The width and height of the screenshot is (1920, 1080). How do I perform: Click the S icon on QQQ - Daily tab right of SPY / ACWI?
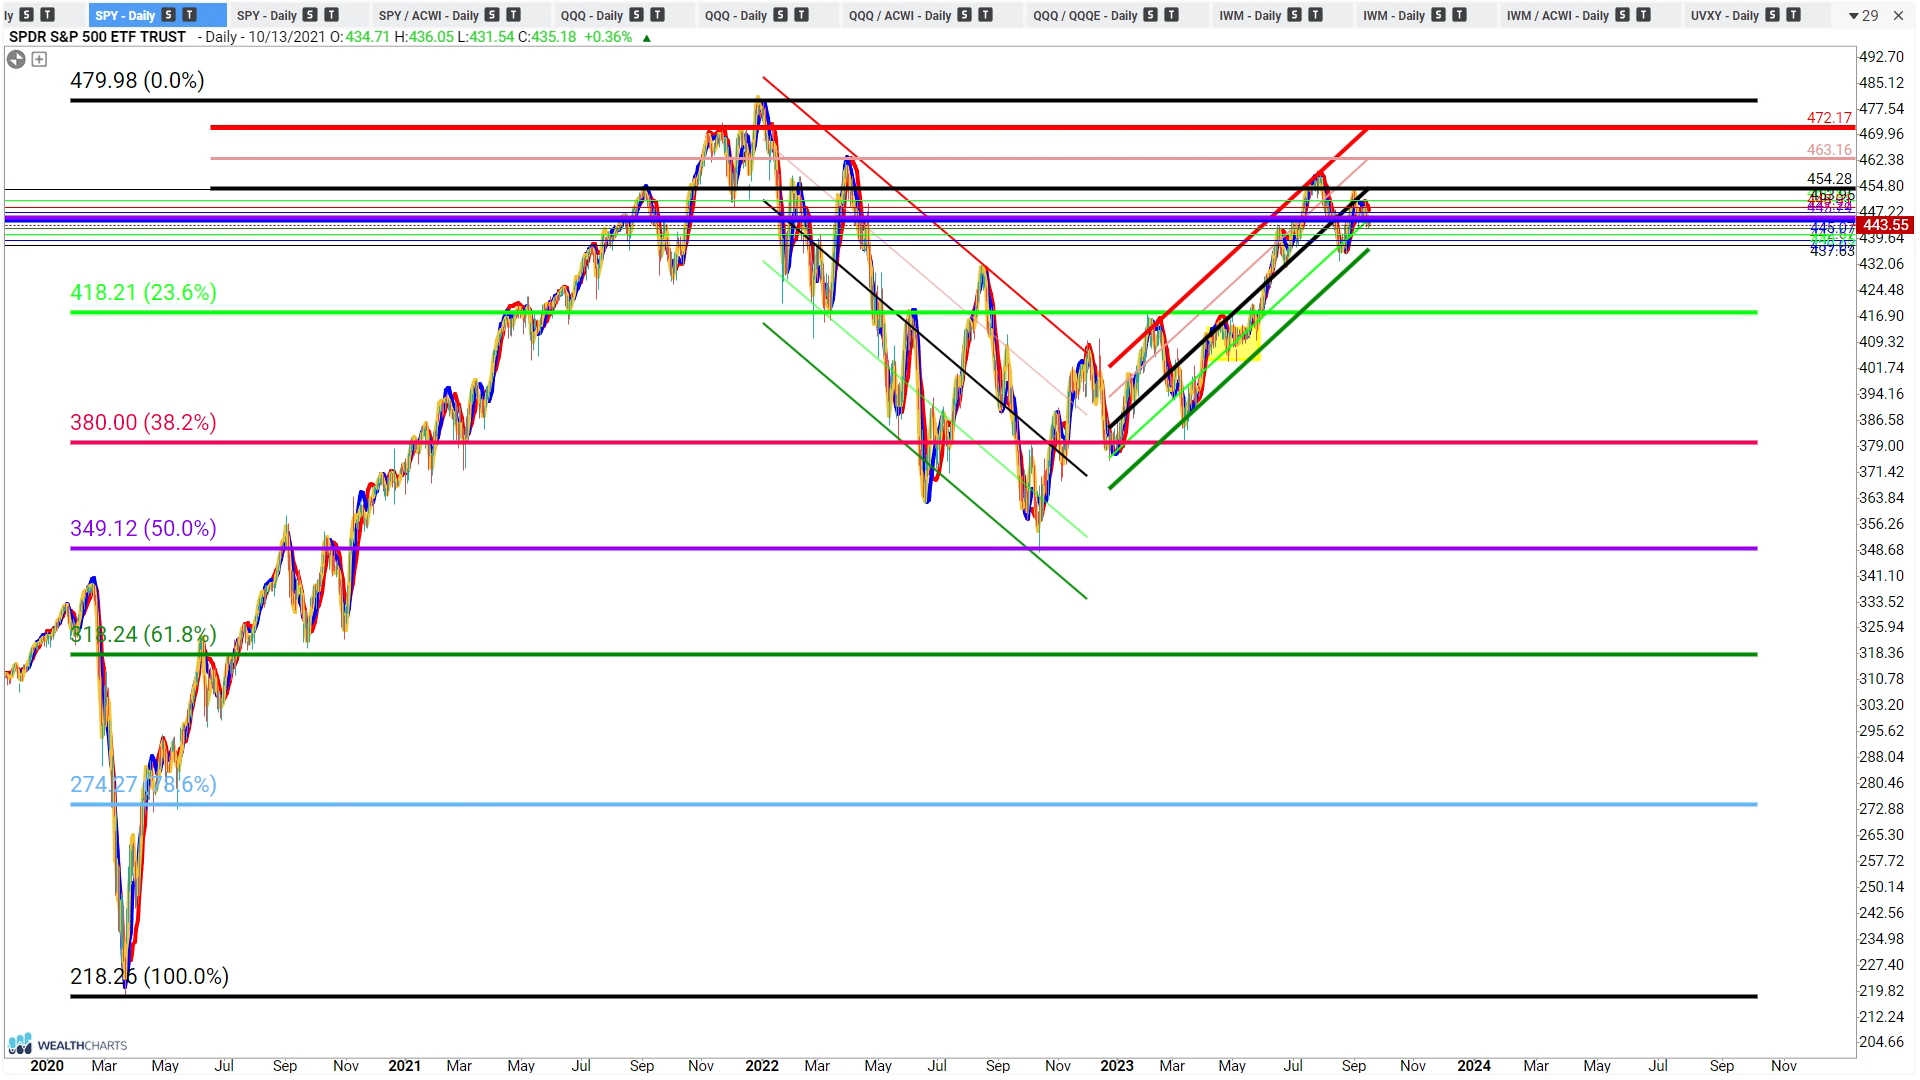637,15
